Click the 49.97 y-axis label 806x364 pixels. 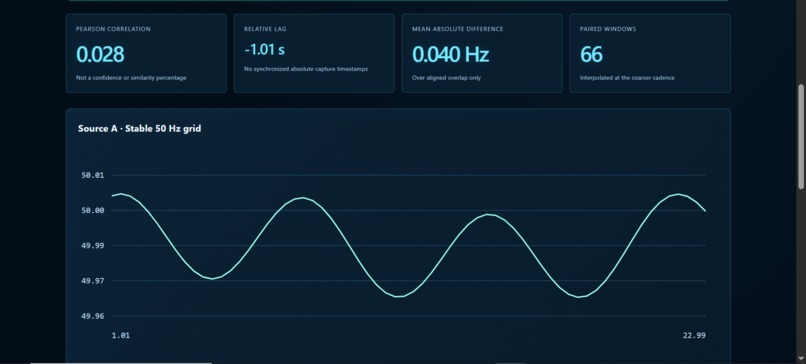(93, 281)
